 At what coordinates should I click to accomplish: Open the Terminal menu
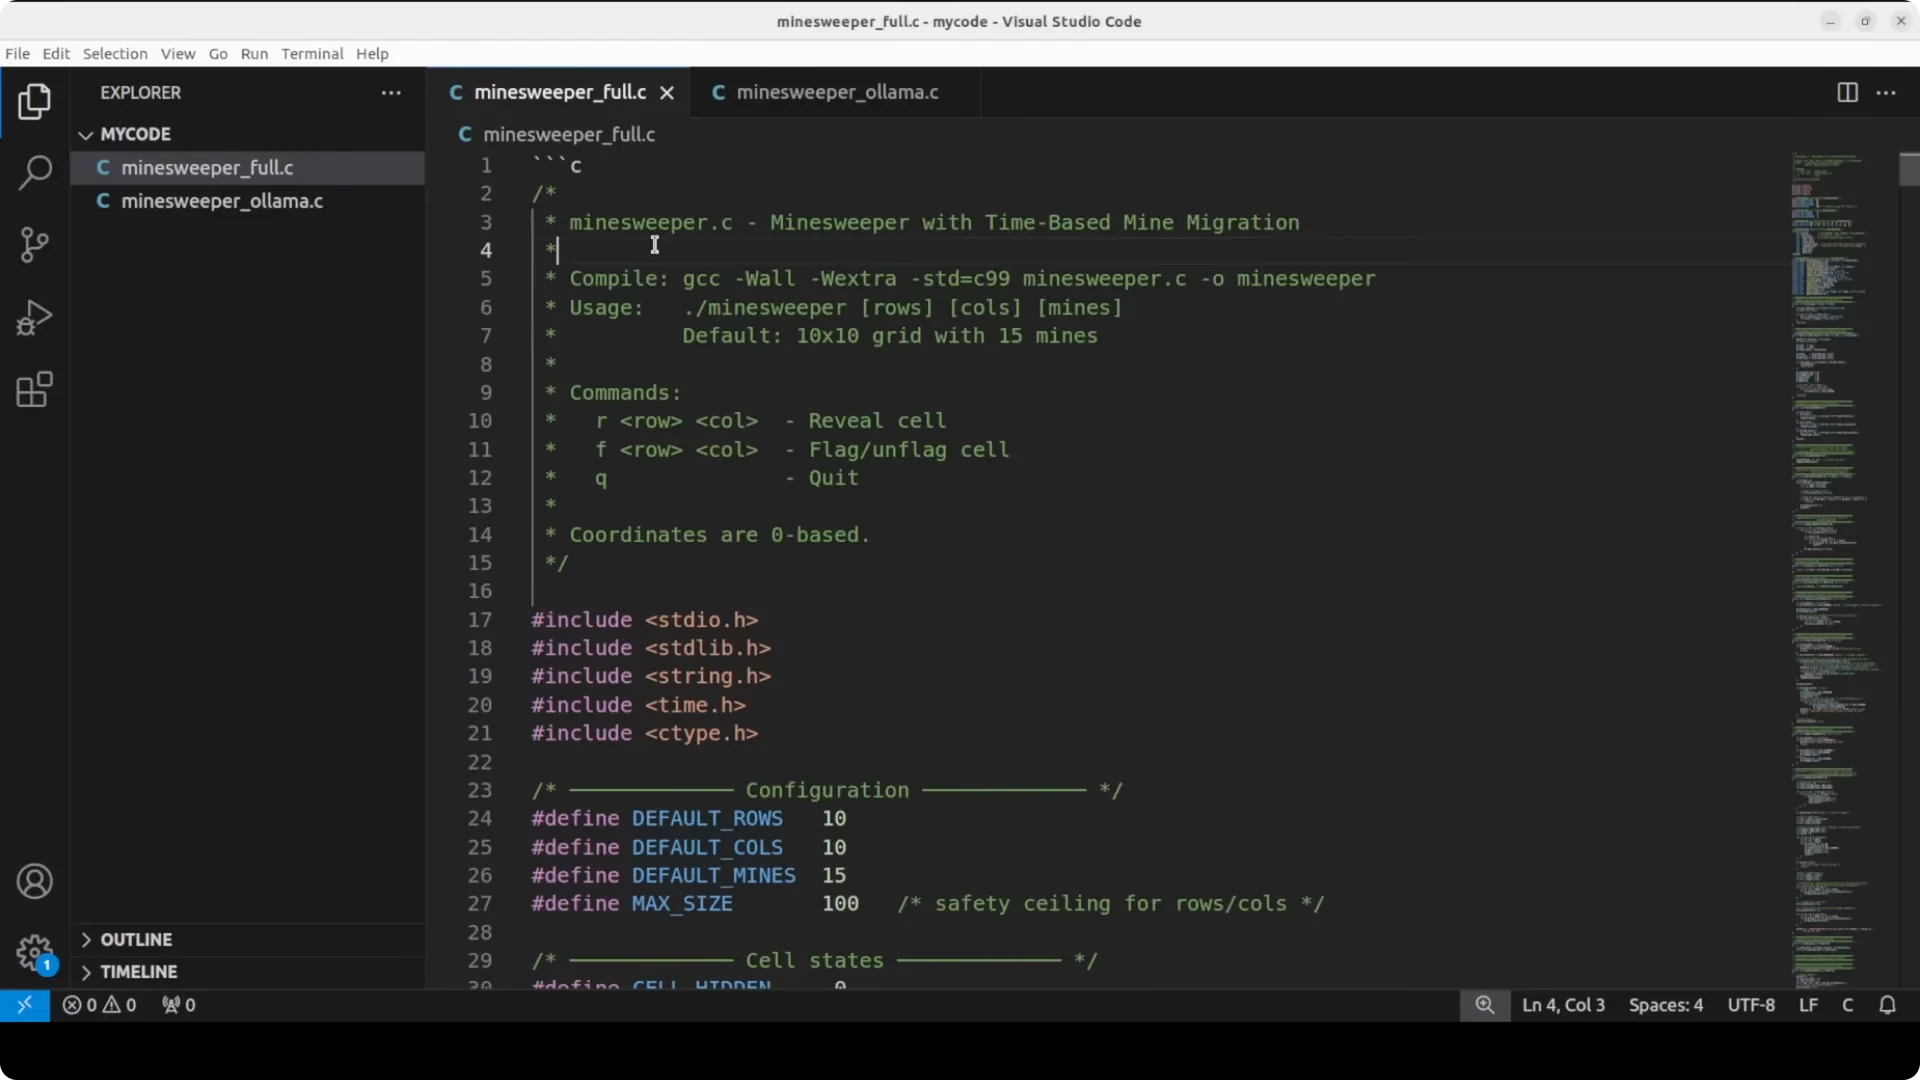312,54
